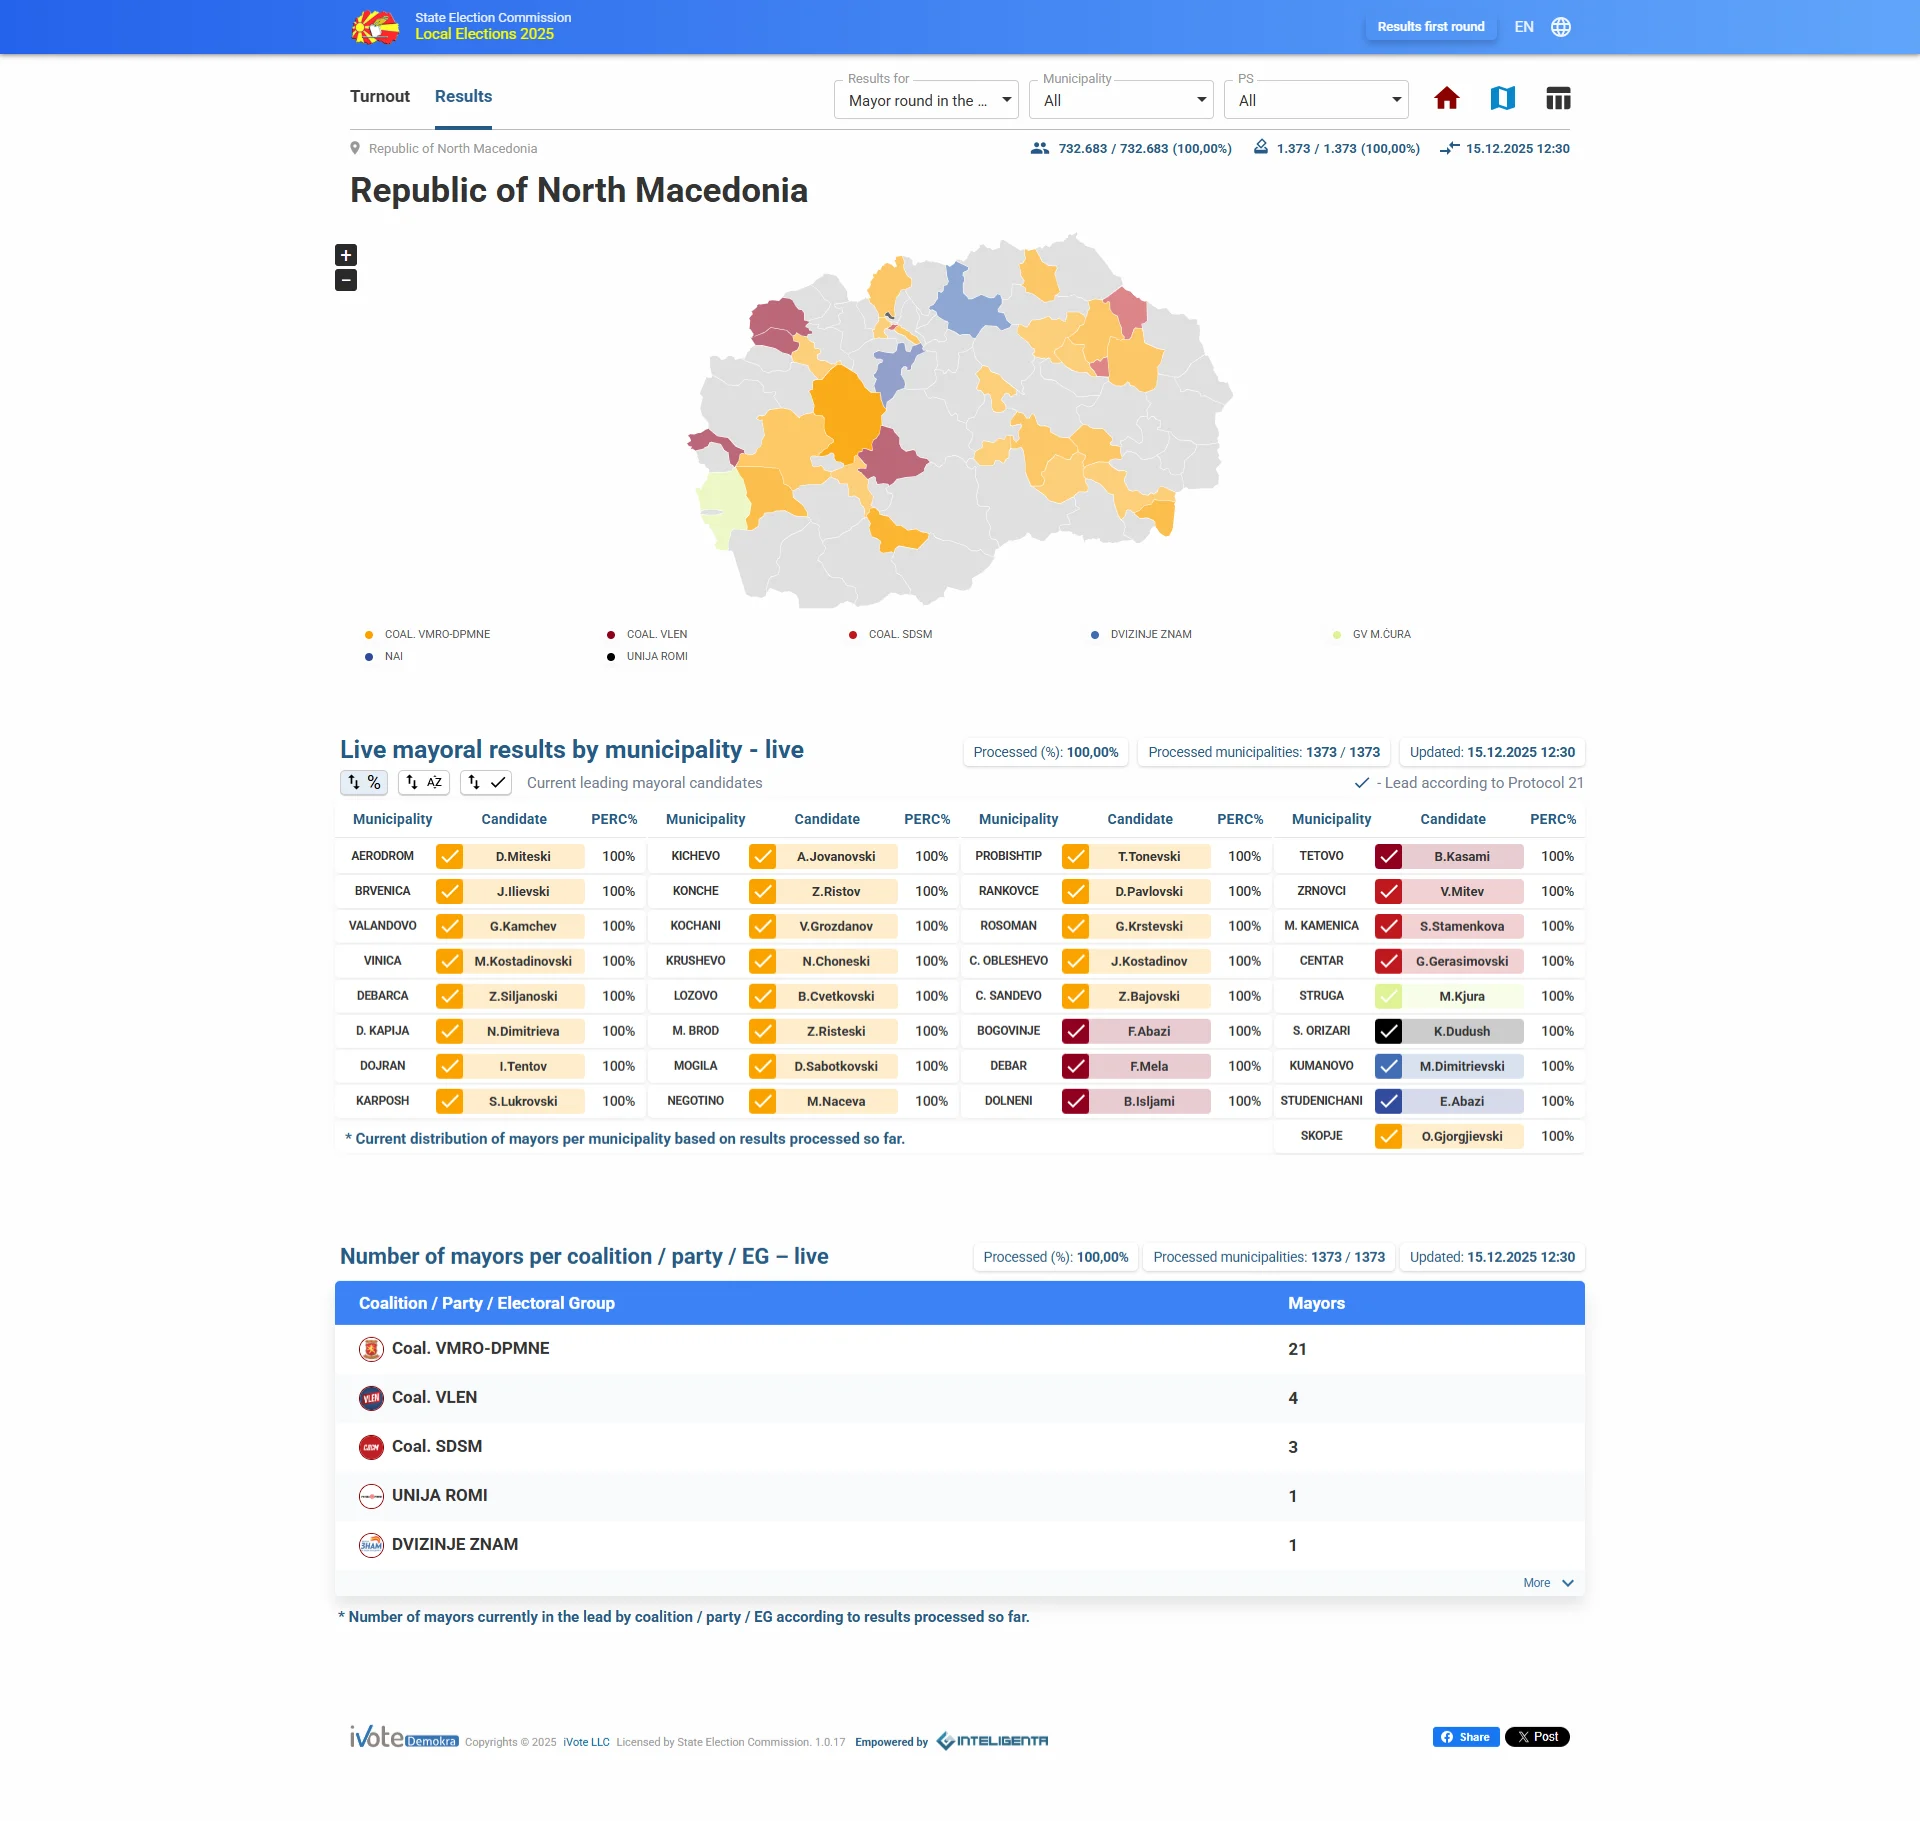Switch to the table view icon
The height and width of the screenshot is (1821, 1920).
point(1558,98)
